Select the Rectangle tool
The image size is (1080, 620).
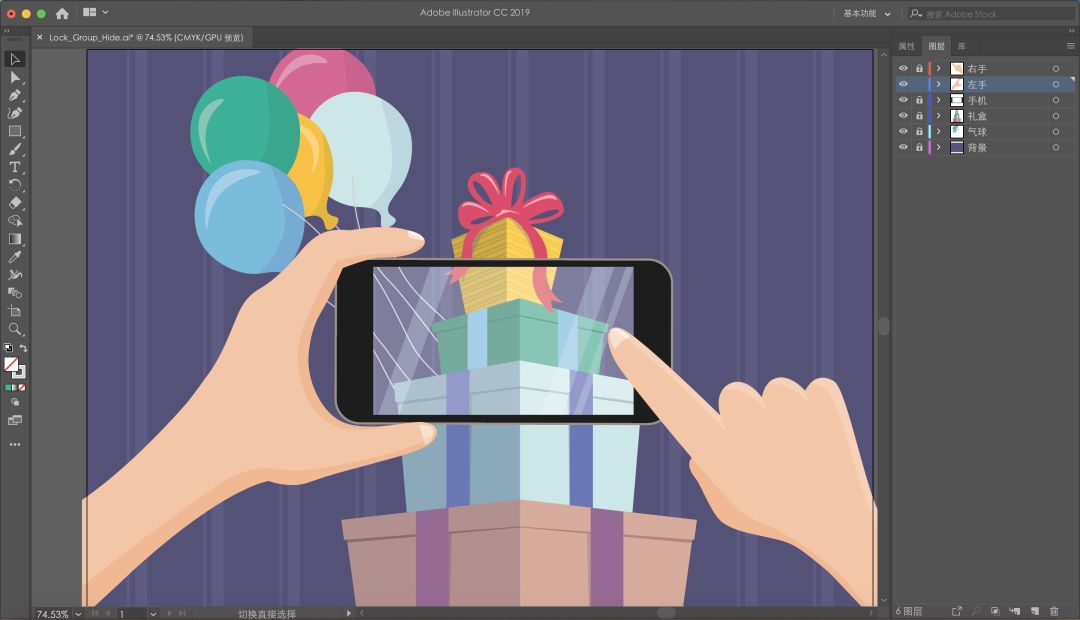(15, 131)
